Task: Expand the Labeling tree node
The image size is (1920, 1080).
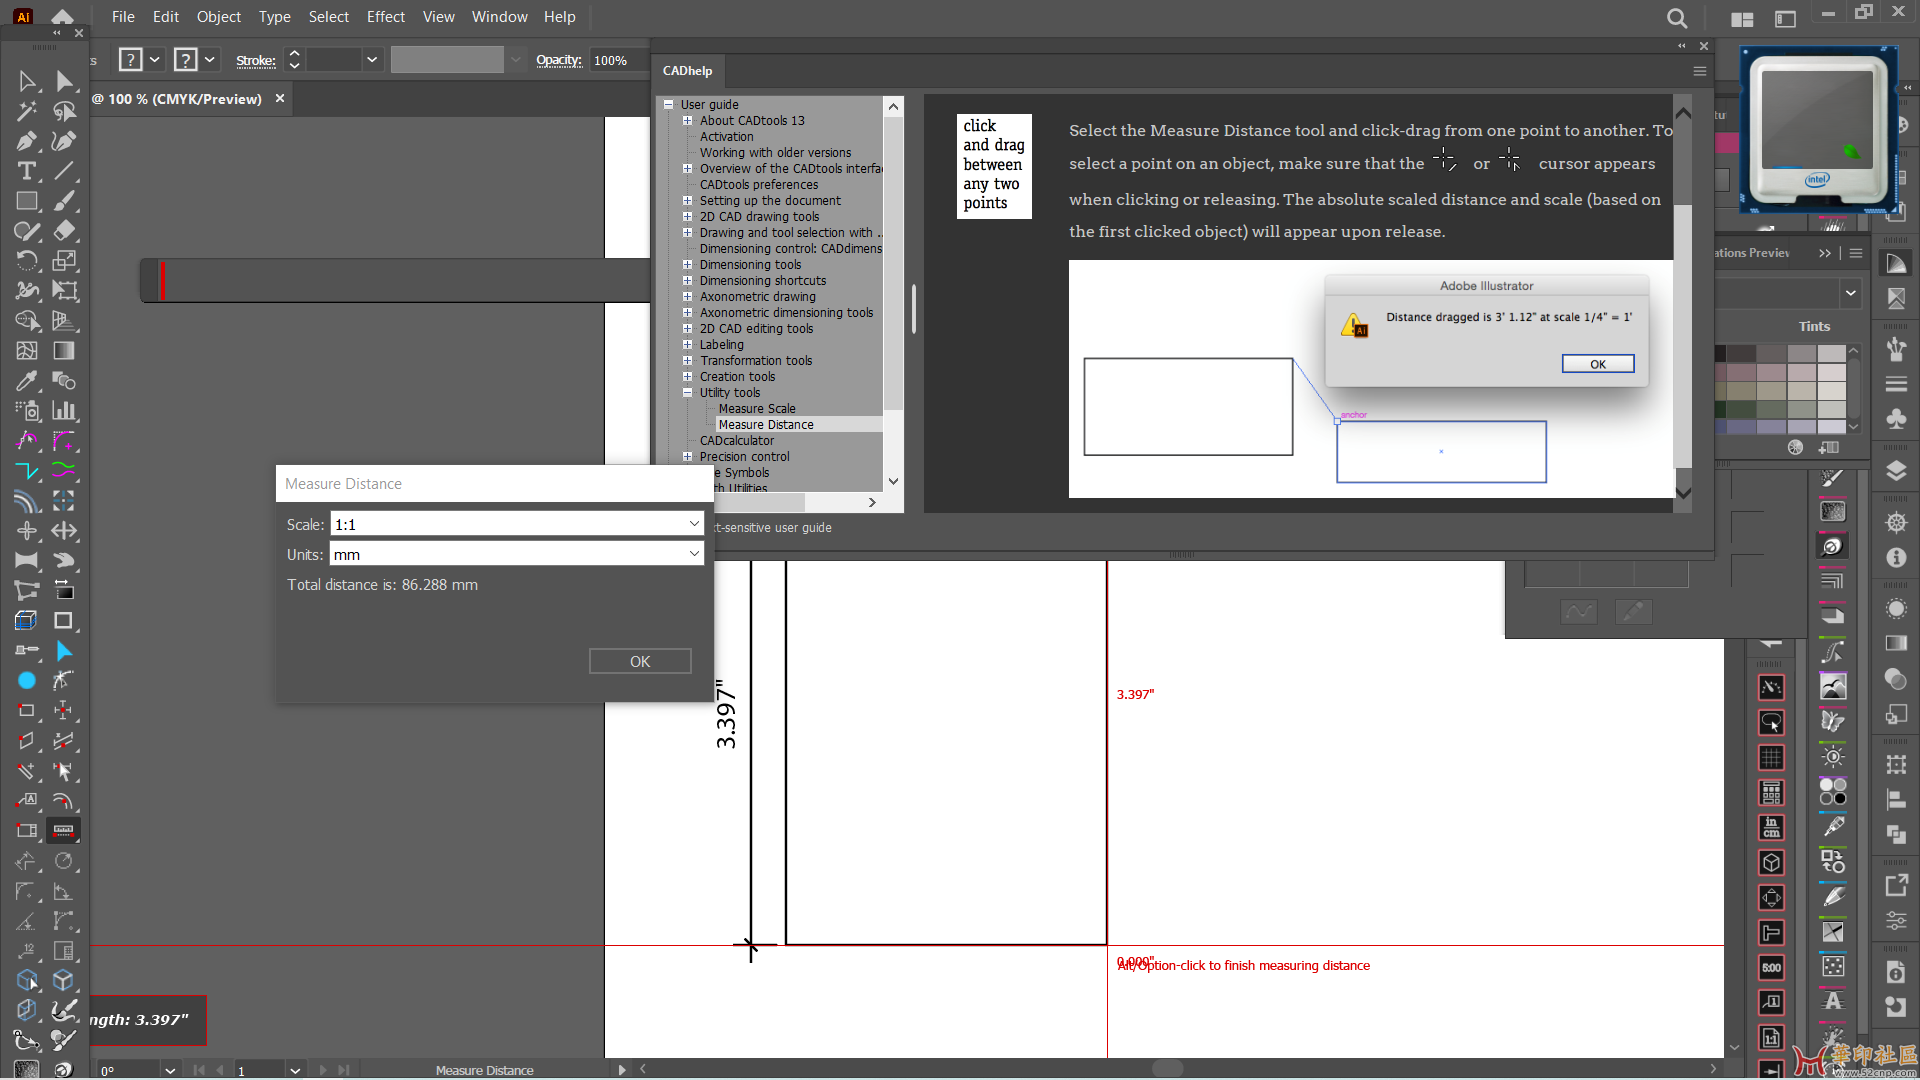Action: (687, 345)
